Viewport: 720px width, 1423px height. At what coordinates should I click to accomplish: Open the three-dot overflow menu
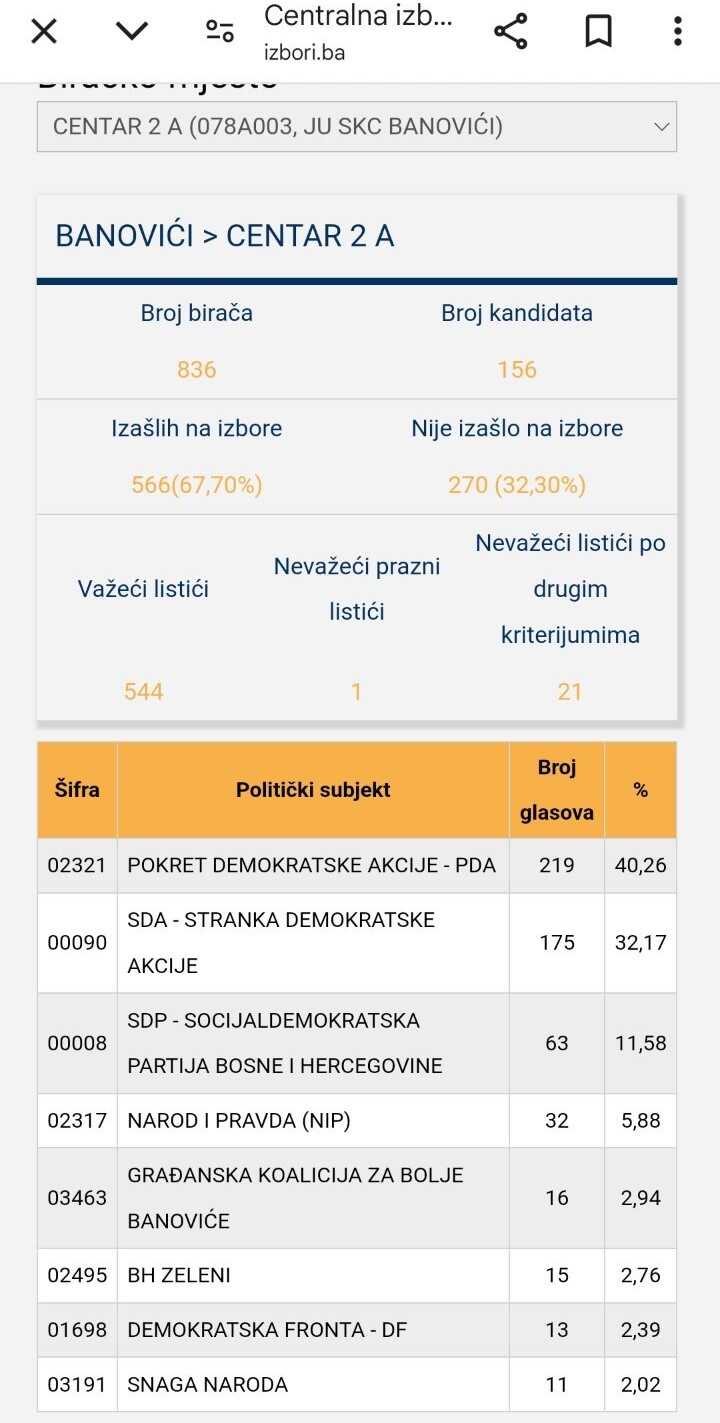coord(677,32)
